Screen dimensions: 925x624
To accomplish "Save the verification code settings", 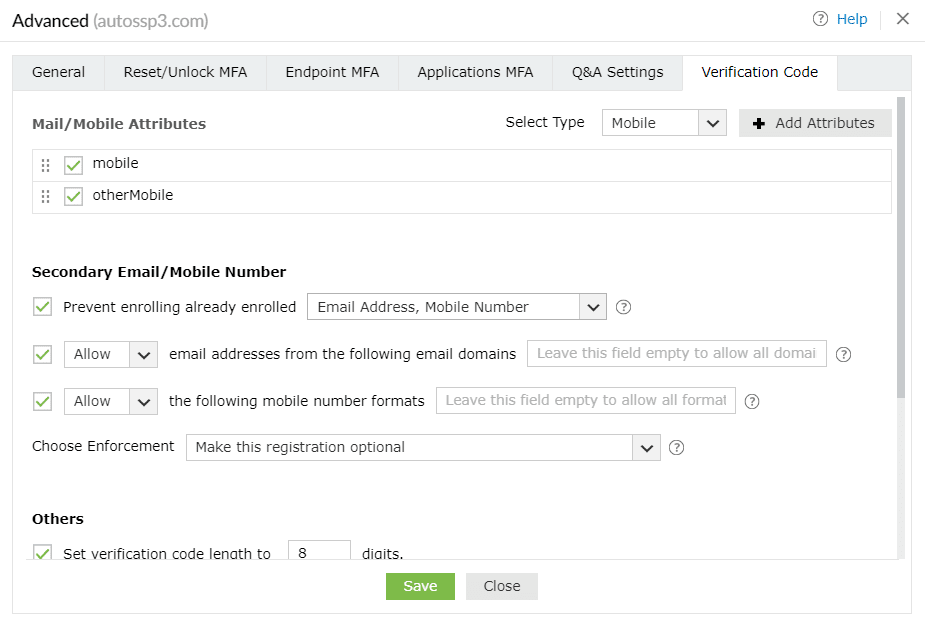I will point(420,586).
